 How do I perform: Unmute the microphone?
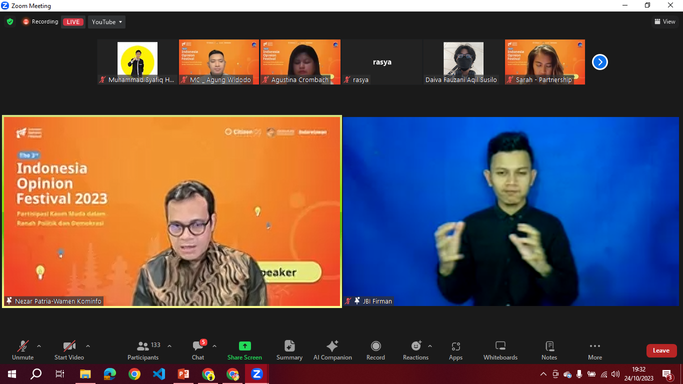click(23, 350)
